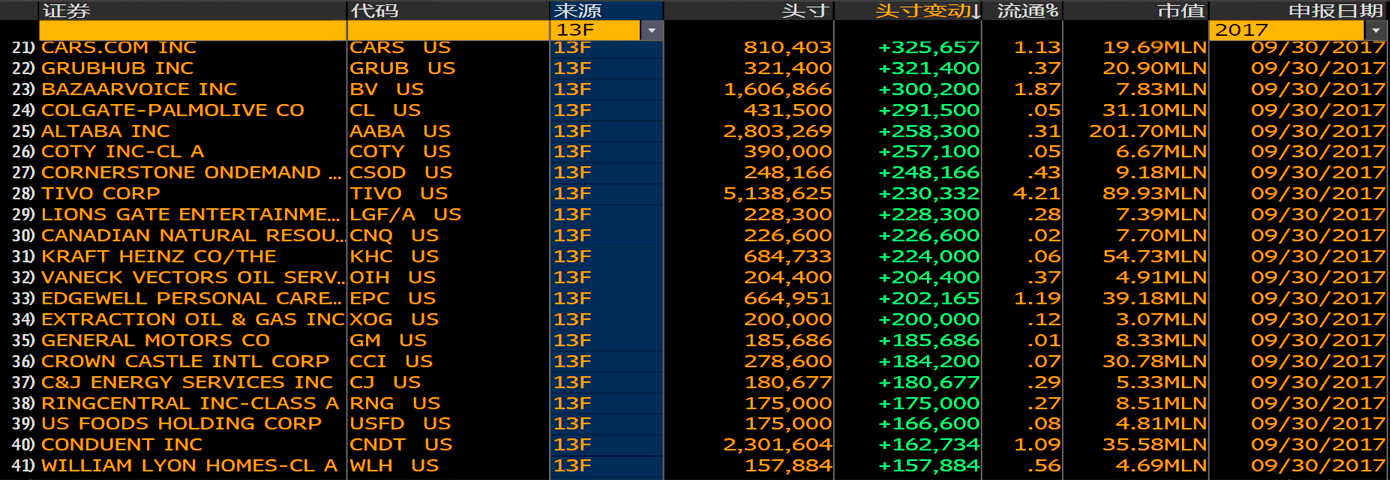Sort by 头寸变动 column header

927,11
